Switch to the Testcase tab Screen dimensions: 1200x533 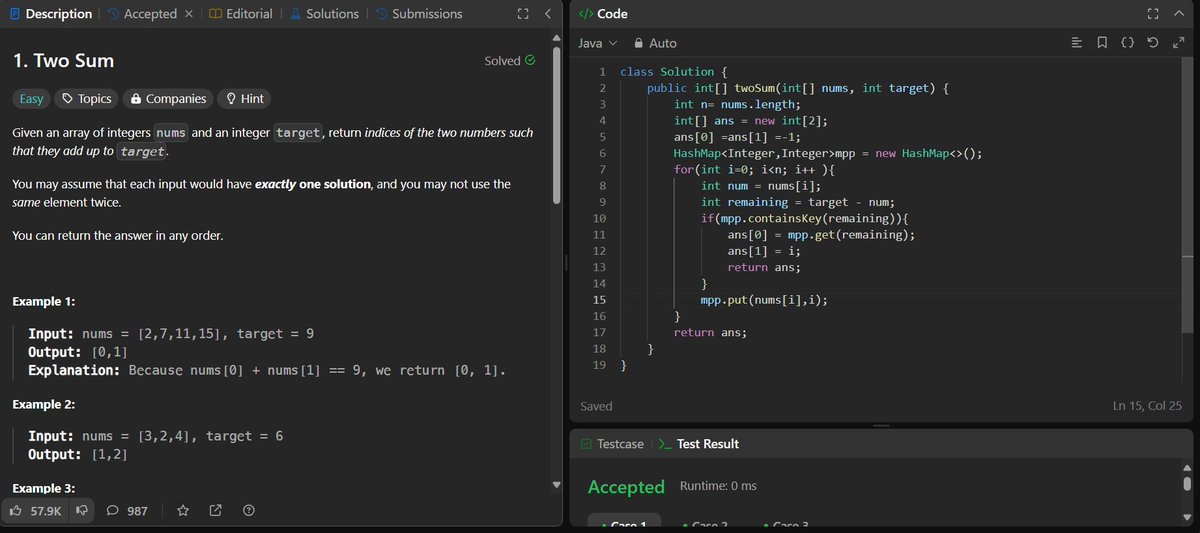pyautogui.click(x=610, y=444)
